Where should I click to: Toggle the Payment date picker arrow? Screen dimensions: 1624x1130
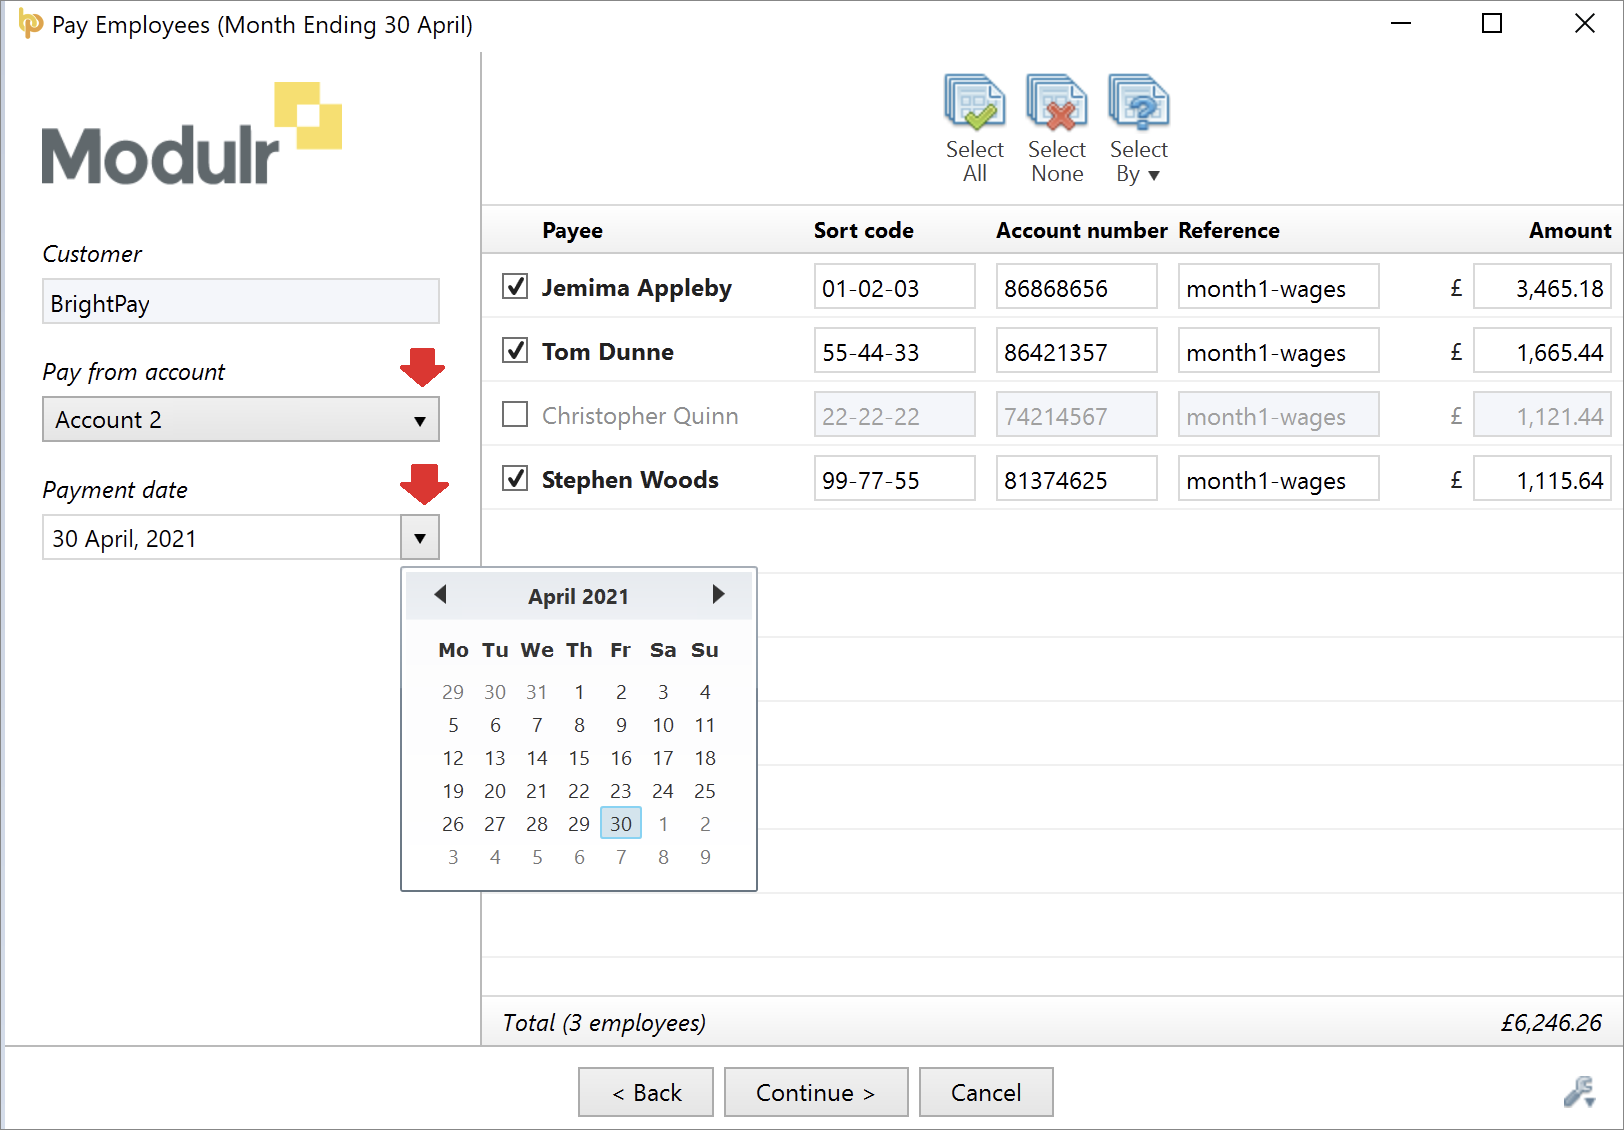[419, 539]
